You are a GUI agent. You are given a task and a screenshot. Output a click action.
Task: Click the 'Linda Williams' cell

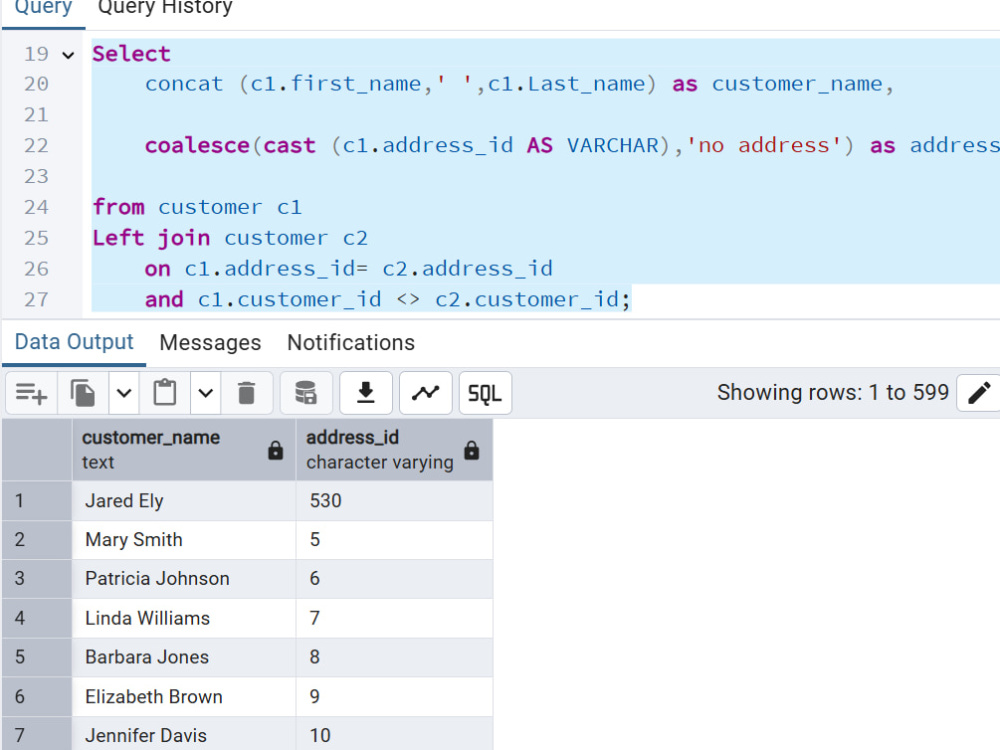coord(184,619)
